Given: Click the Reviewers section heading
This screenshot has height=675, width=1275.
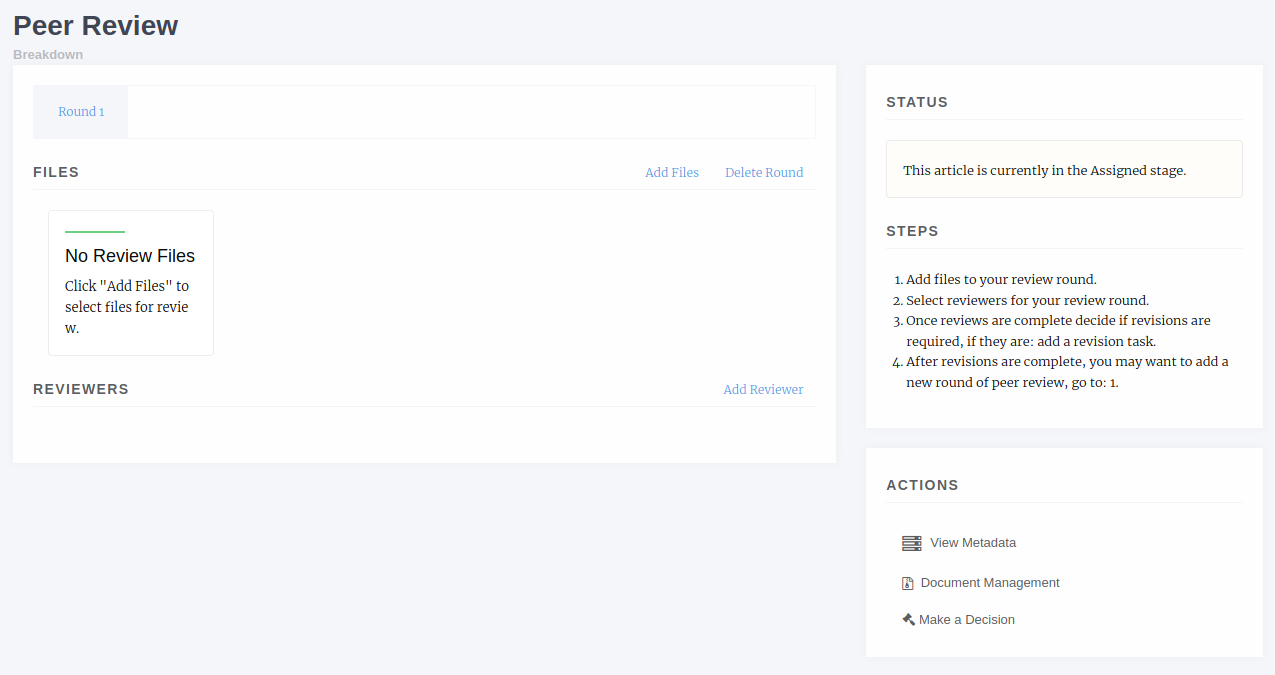Looking at the screenshot, I should click(x=81, y=389).
